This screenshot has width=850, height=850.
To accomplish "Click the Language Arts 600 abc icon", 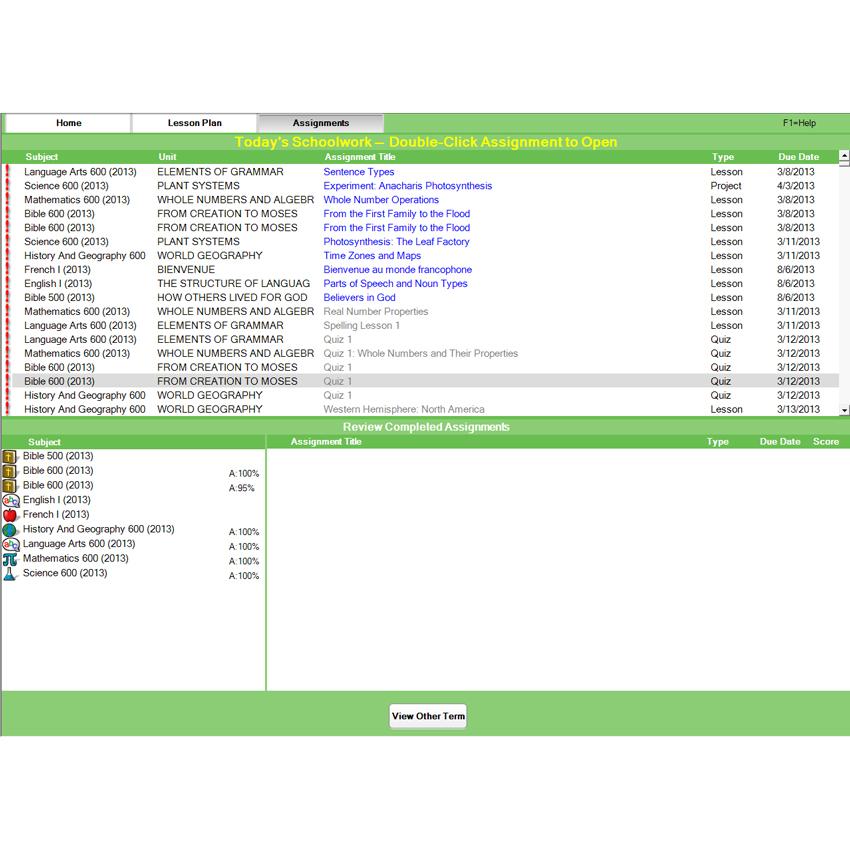I will tap(10, 545).
